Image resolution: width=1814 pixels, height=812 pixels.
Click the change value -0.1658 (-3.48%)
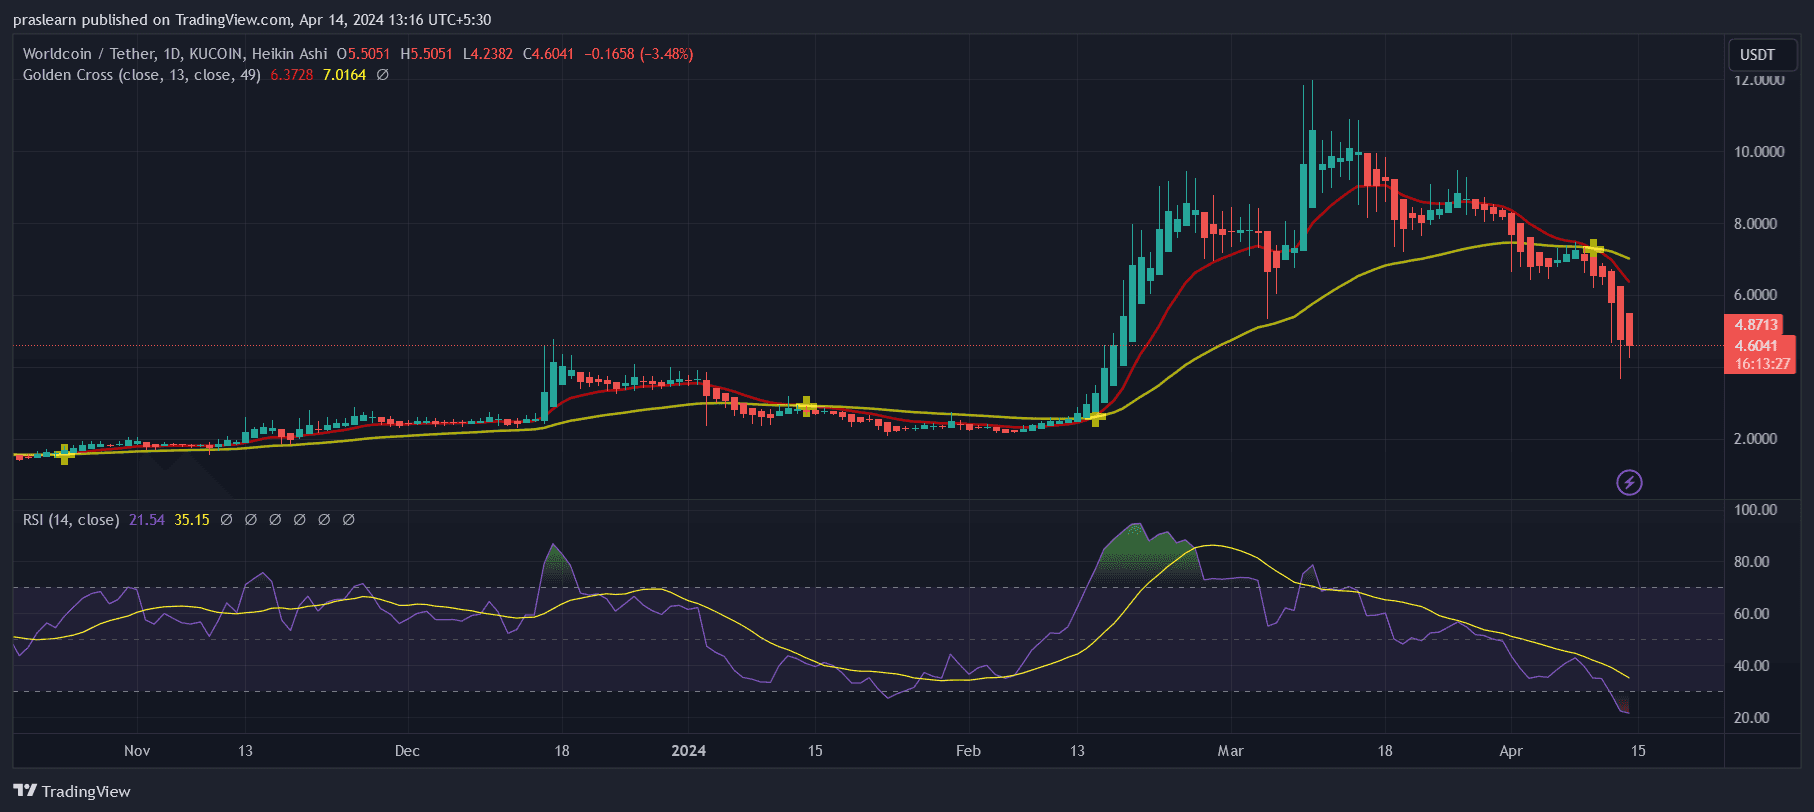[x=639, y=54]
